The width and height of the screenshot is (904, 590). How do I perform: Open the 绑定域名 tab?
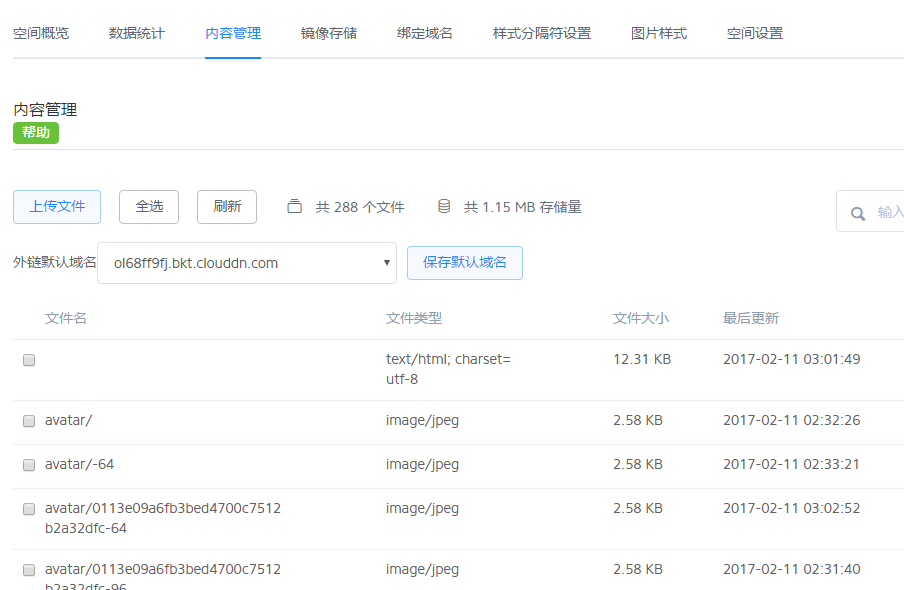point(425,33)
